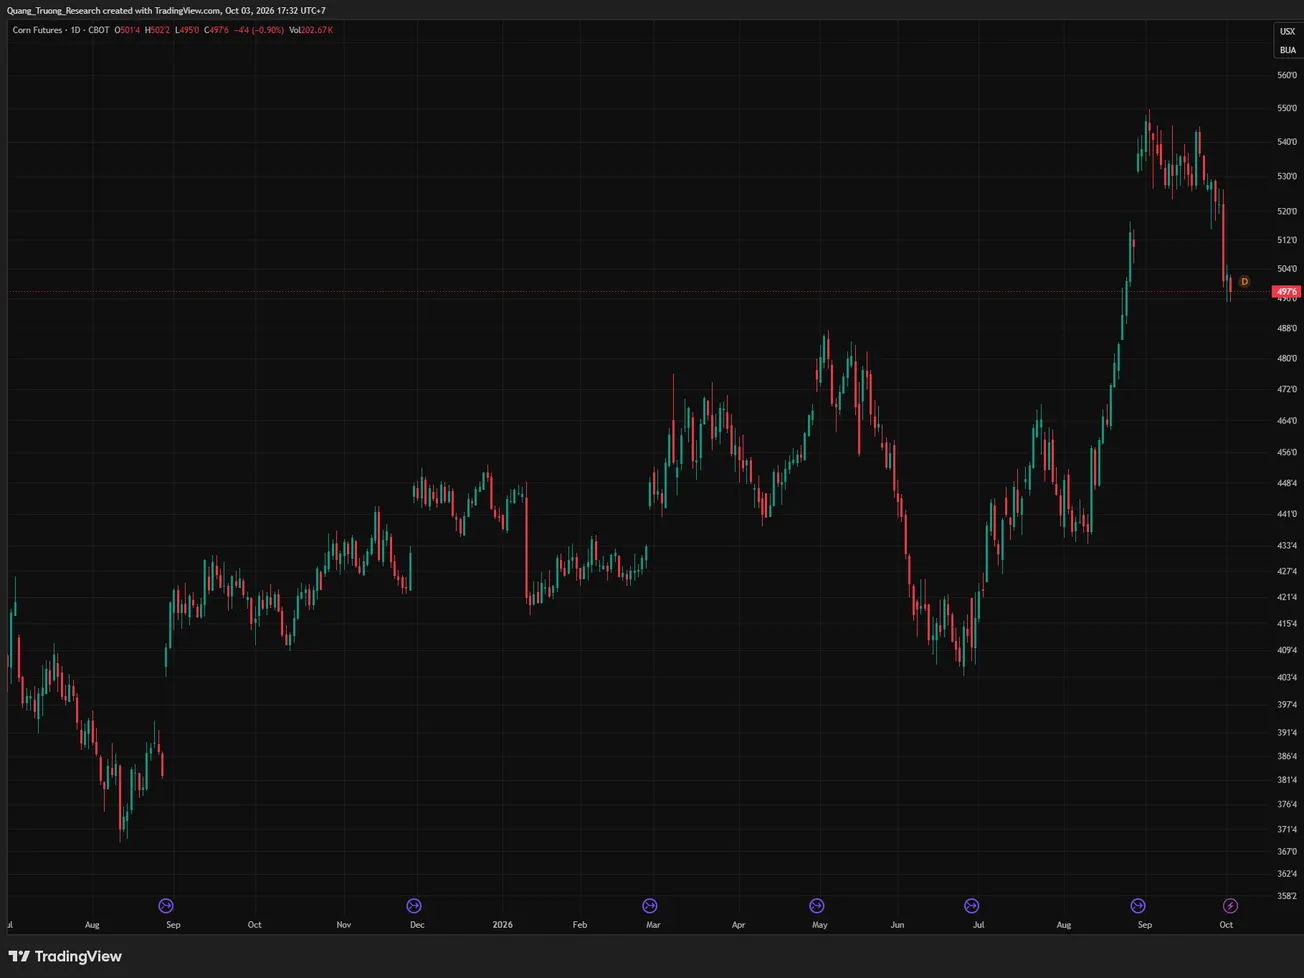Click the Nov label on time axis
Viewport: 1304px width, 978px height.
coord(344,925)
